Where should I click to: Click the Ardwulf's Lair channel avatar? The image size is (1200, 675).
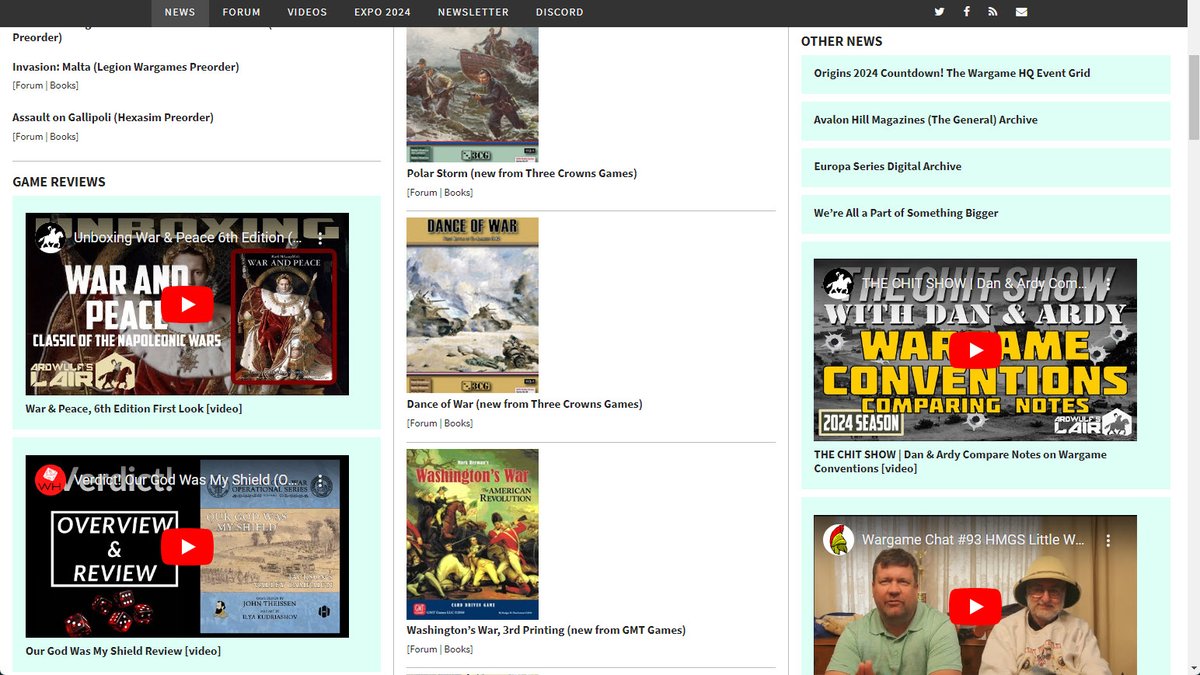48,237
